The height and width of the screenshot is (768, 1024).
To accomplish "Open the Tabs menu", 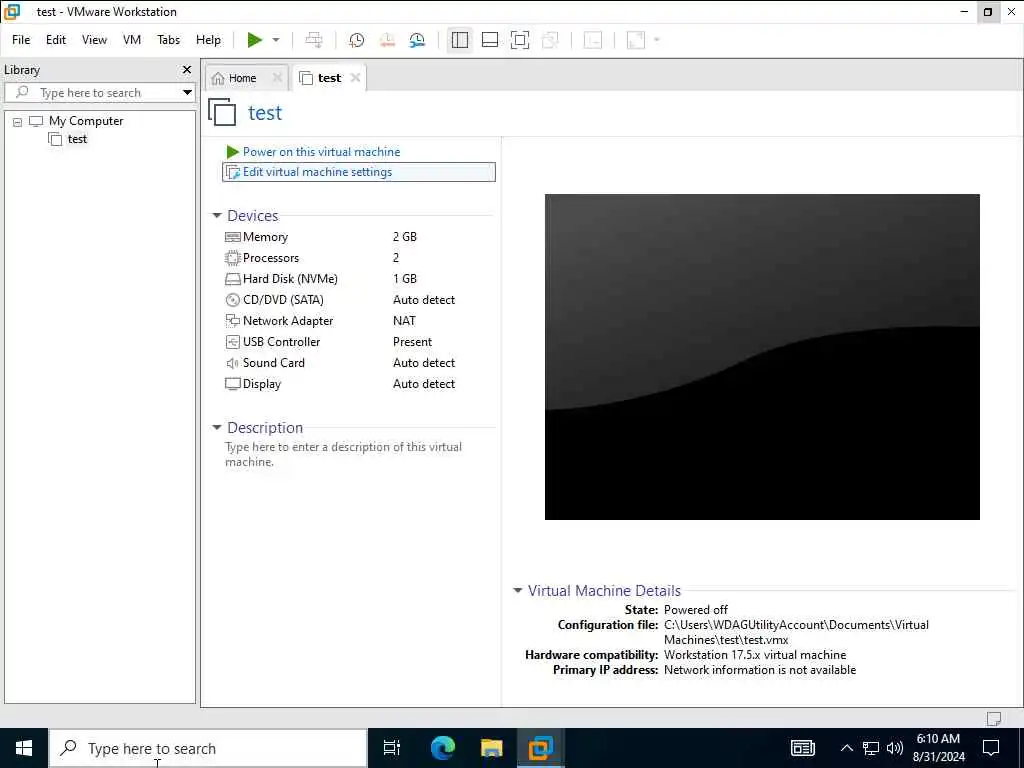I will [168, 40].
